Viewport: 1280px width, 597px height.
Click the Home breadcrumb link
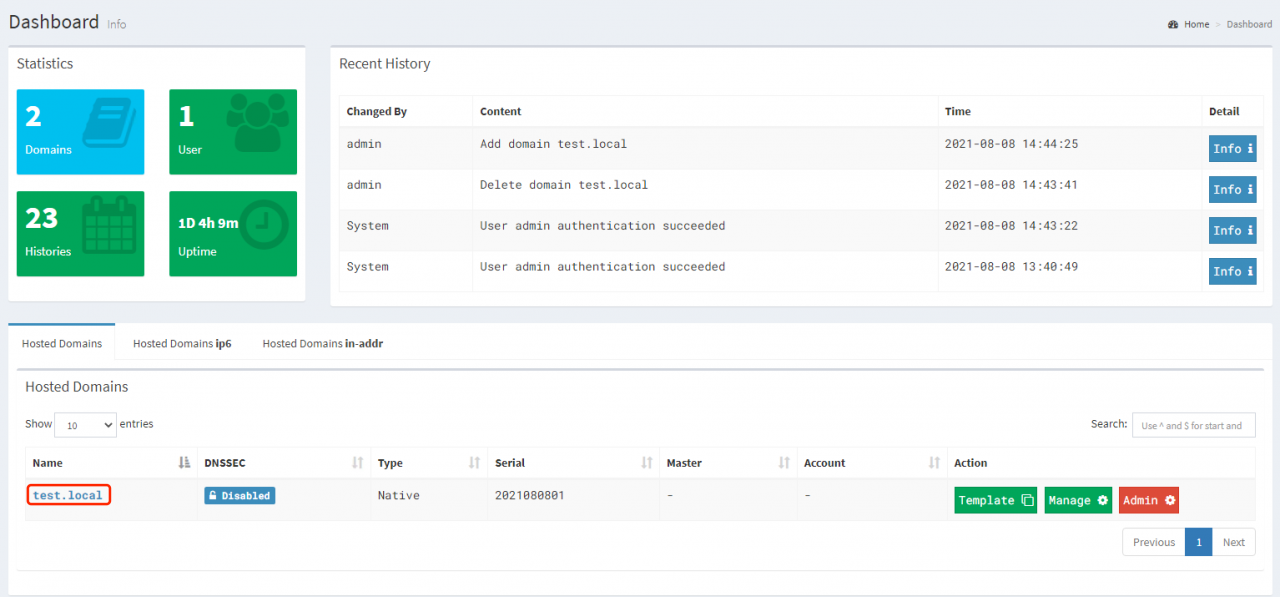1196,24
